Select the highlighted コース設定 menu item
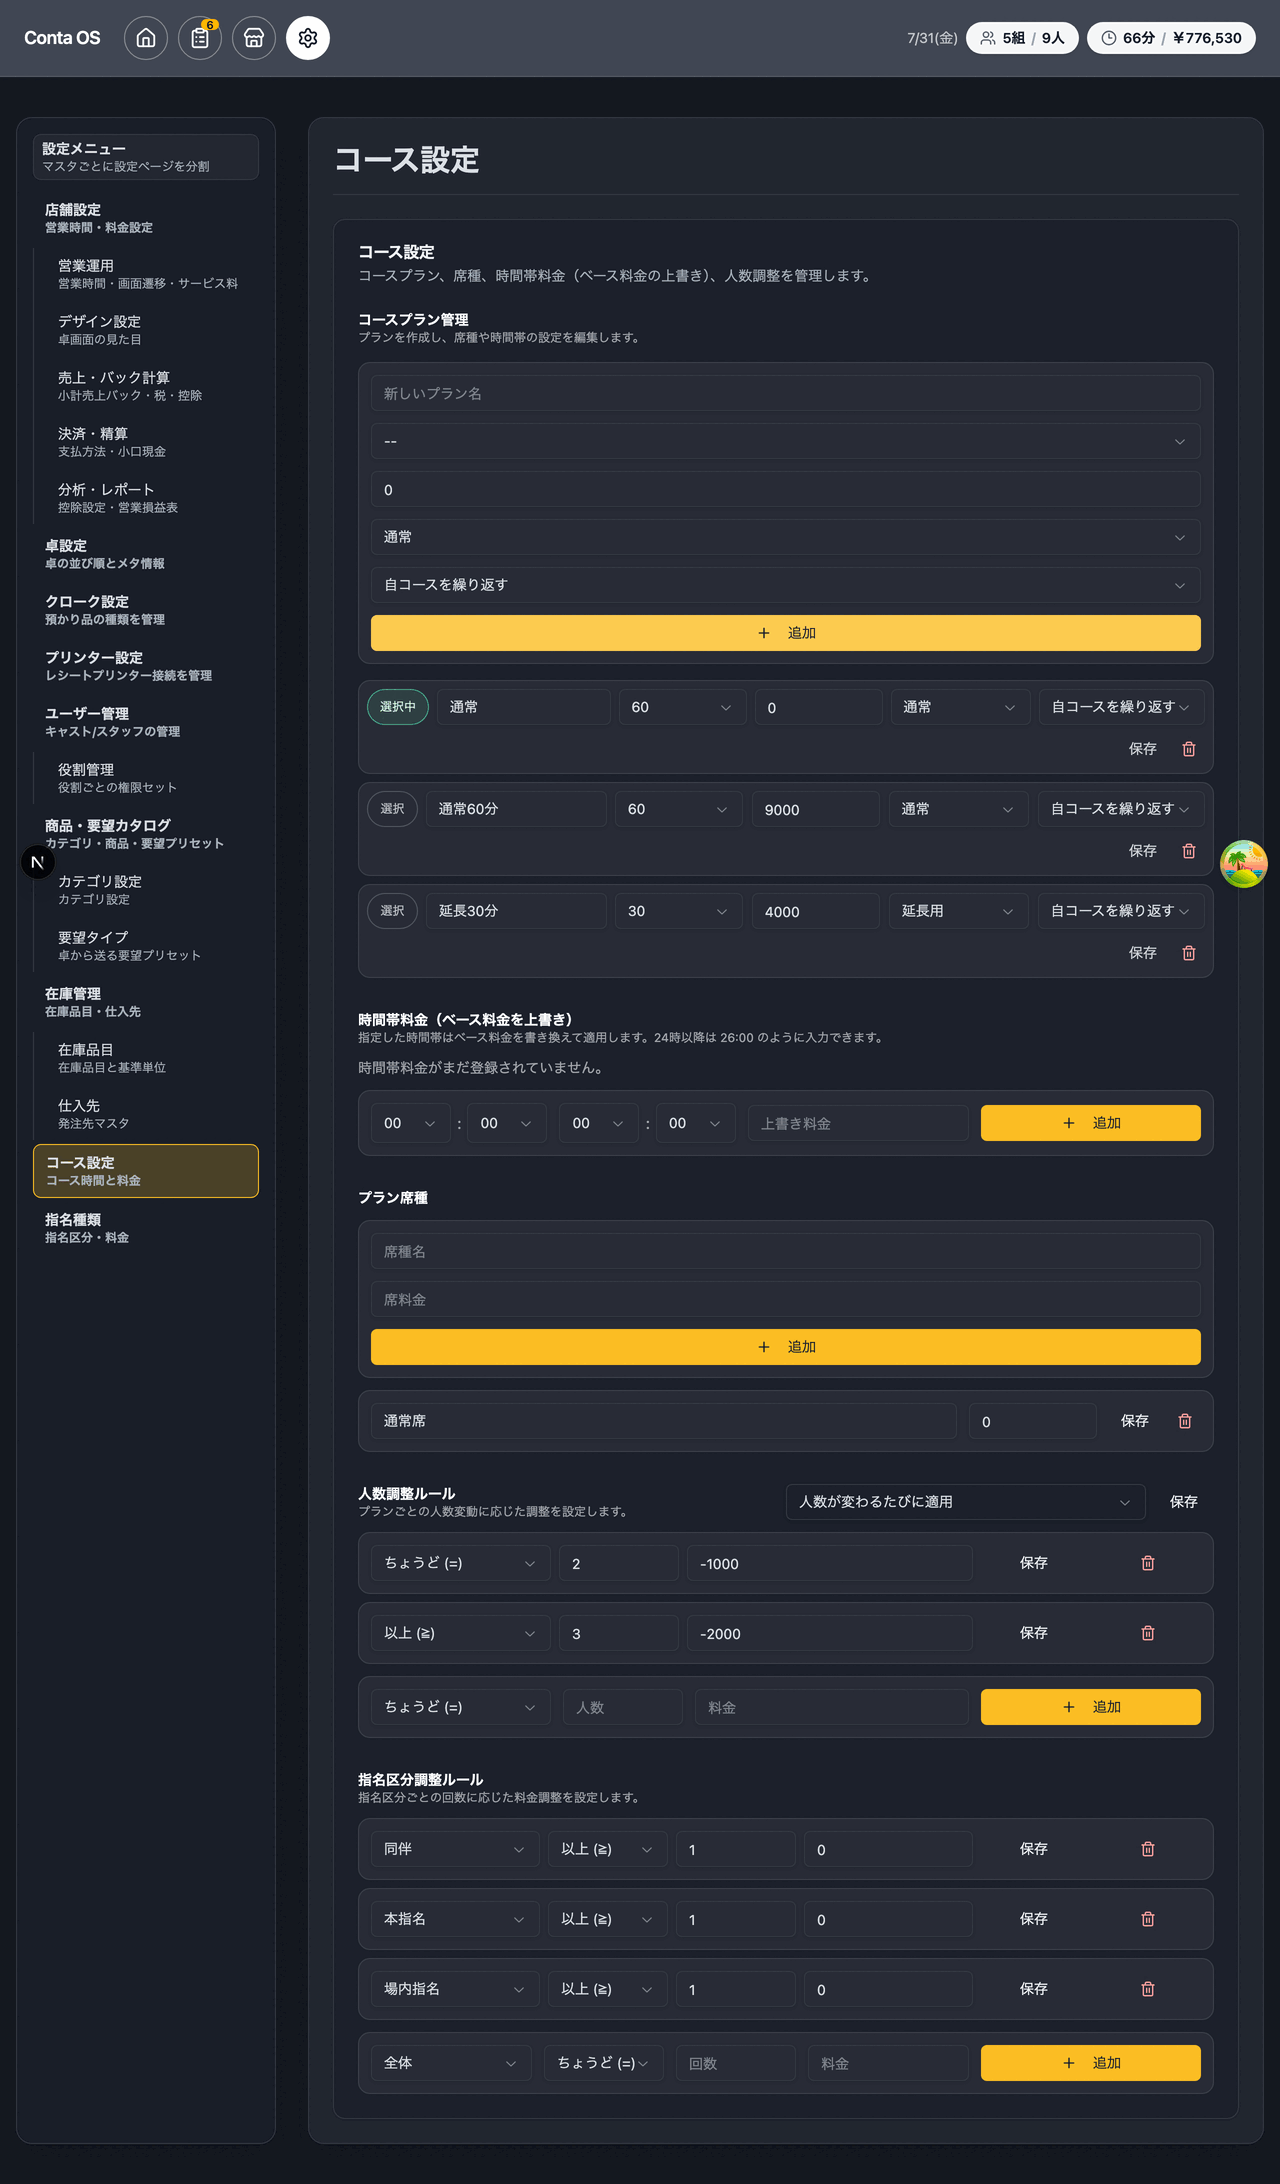The height and width of the screenshot is (2184, 1280). point(146,1171)
